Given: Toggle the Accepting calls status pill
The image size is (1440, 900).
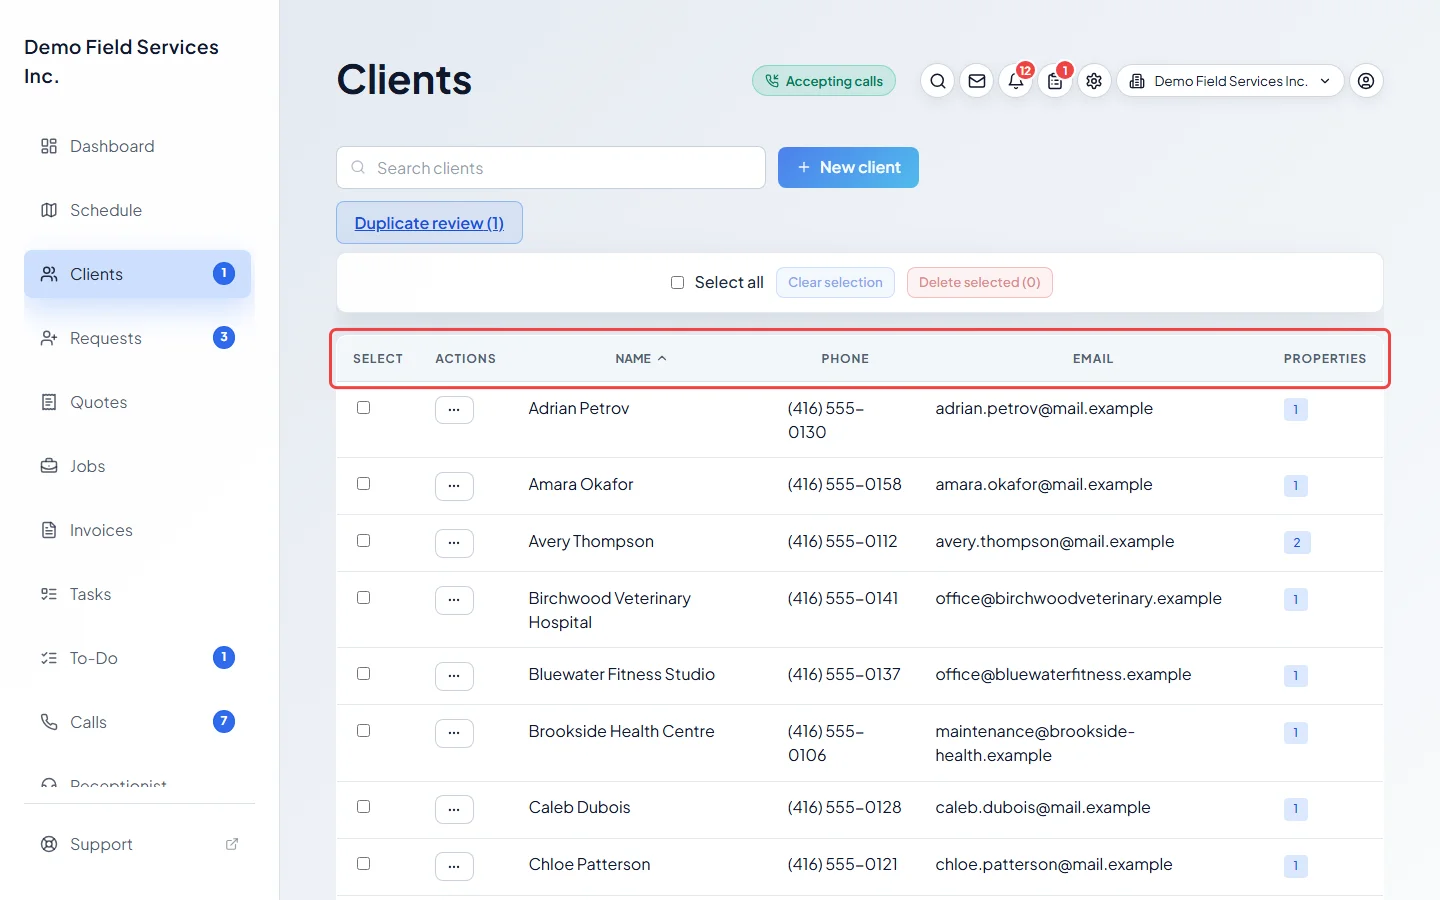Looking at the screenshot, I should point(824,81).
